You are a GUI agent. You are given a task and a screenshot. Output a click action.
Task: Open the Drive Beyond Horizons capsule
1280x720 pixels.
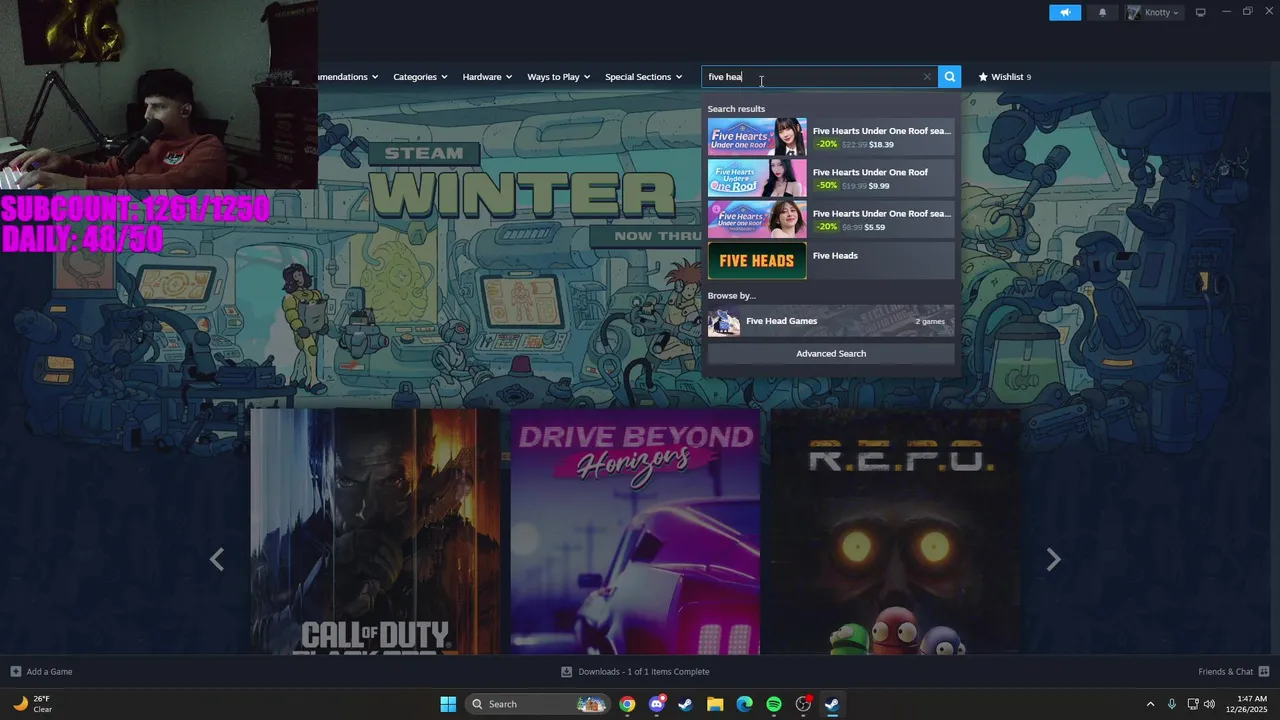pyautogui.click(x=635, y=532)
